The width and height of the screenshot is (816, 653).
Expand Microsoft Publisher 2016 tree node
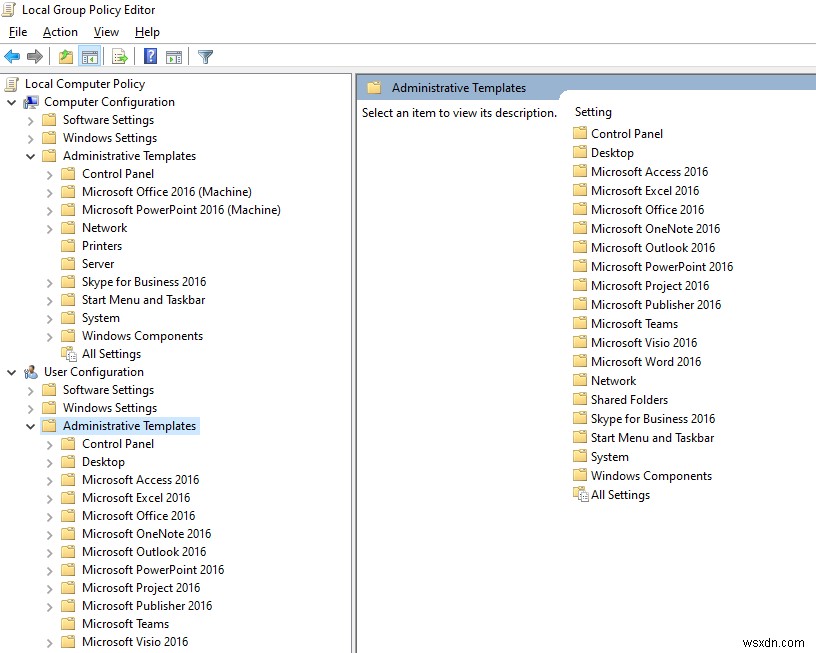click(49, 607)
